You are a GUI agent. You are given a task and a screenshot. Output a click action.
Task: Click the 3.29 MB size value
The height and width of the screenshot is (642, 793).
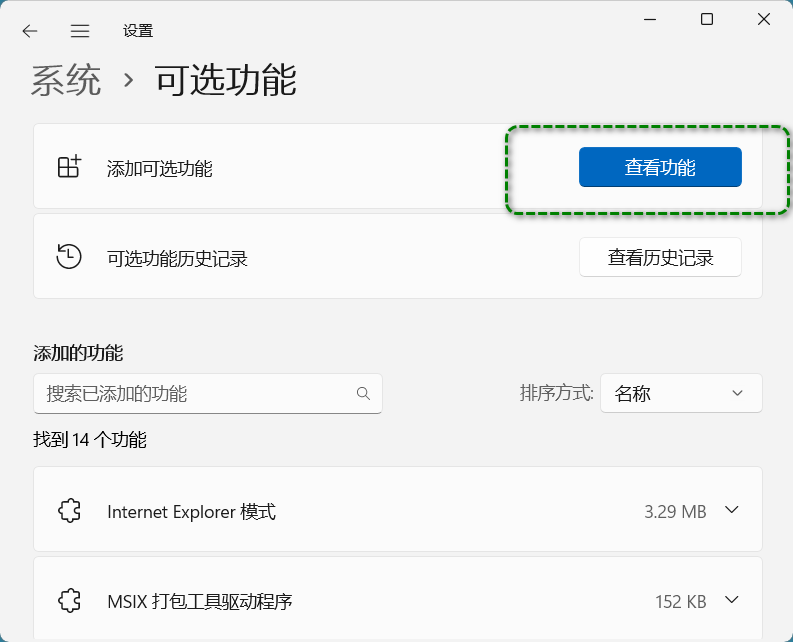click(x=675, y=512)
